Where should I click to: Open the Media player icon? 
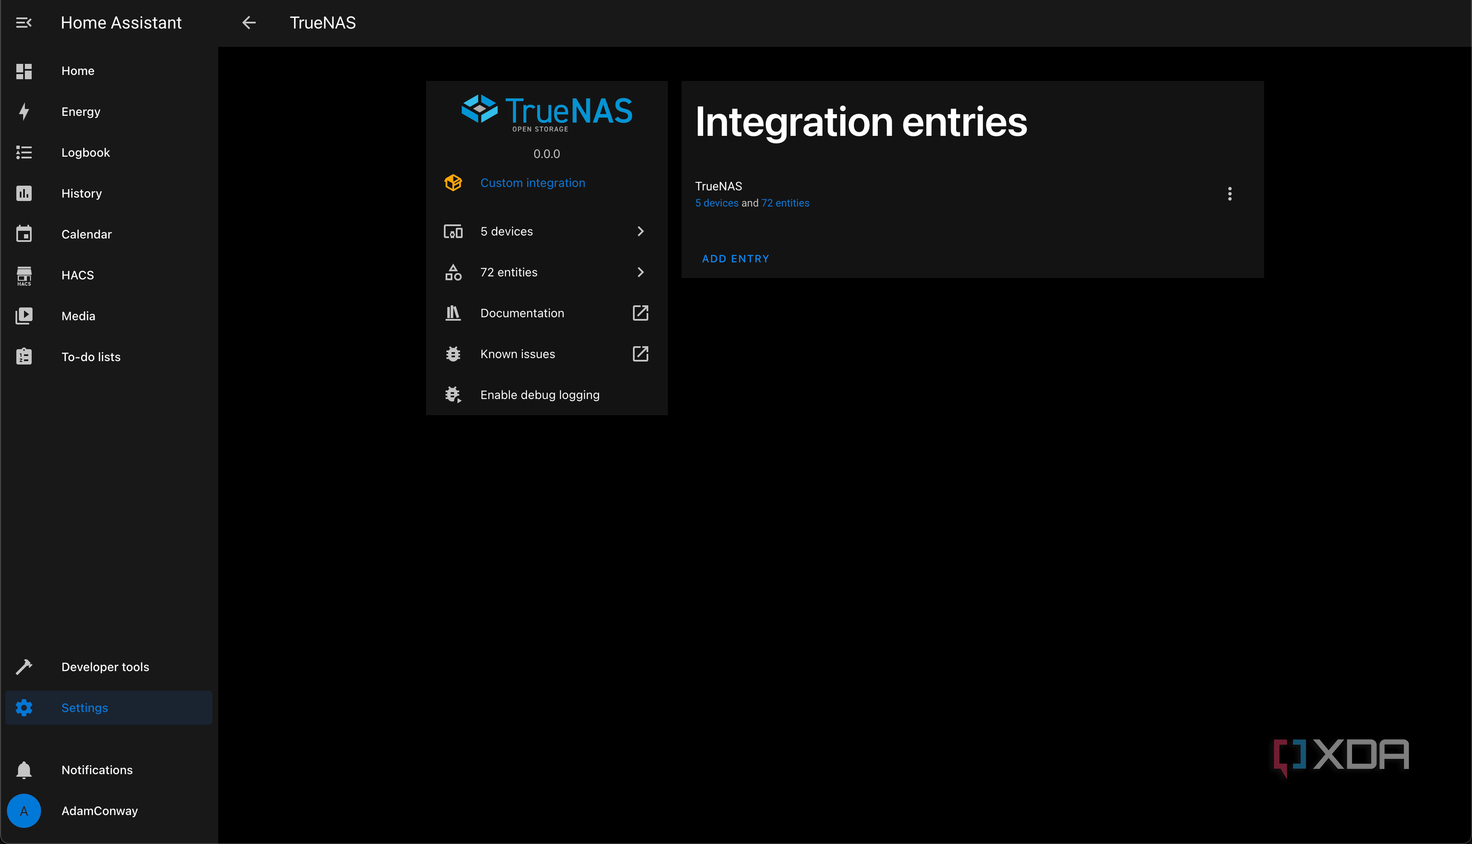24,316
